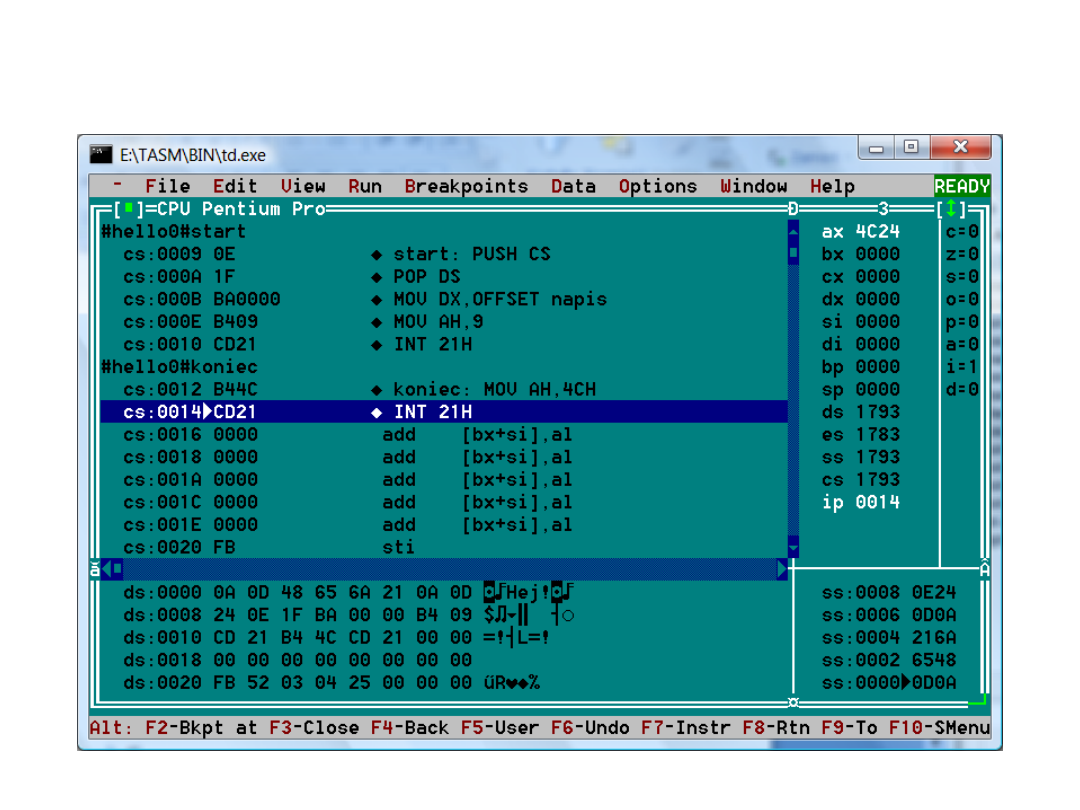The height and width of the screenshot is (810, 1080).
Task: Open the Data menu
Action: point(573,186)
